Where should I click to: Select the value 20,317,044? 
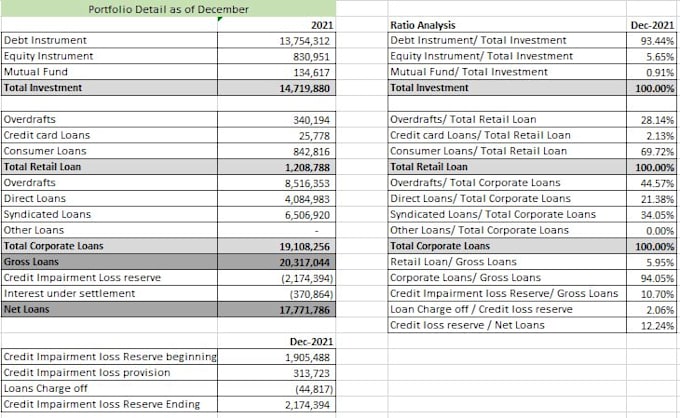(x=277, y=262)
